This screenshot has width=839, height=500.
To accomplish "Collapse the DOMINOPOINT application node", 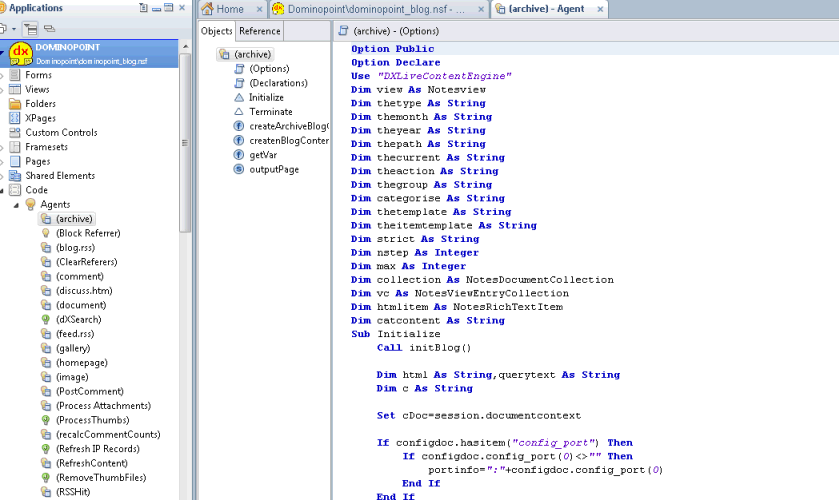I will pyautogui.click(x=2, y=54).
